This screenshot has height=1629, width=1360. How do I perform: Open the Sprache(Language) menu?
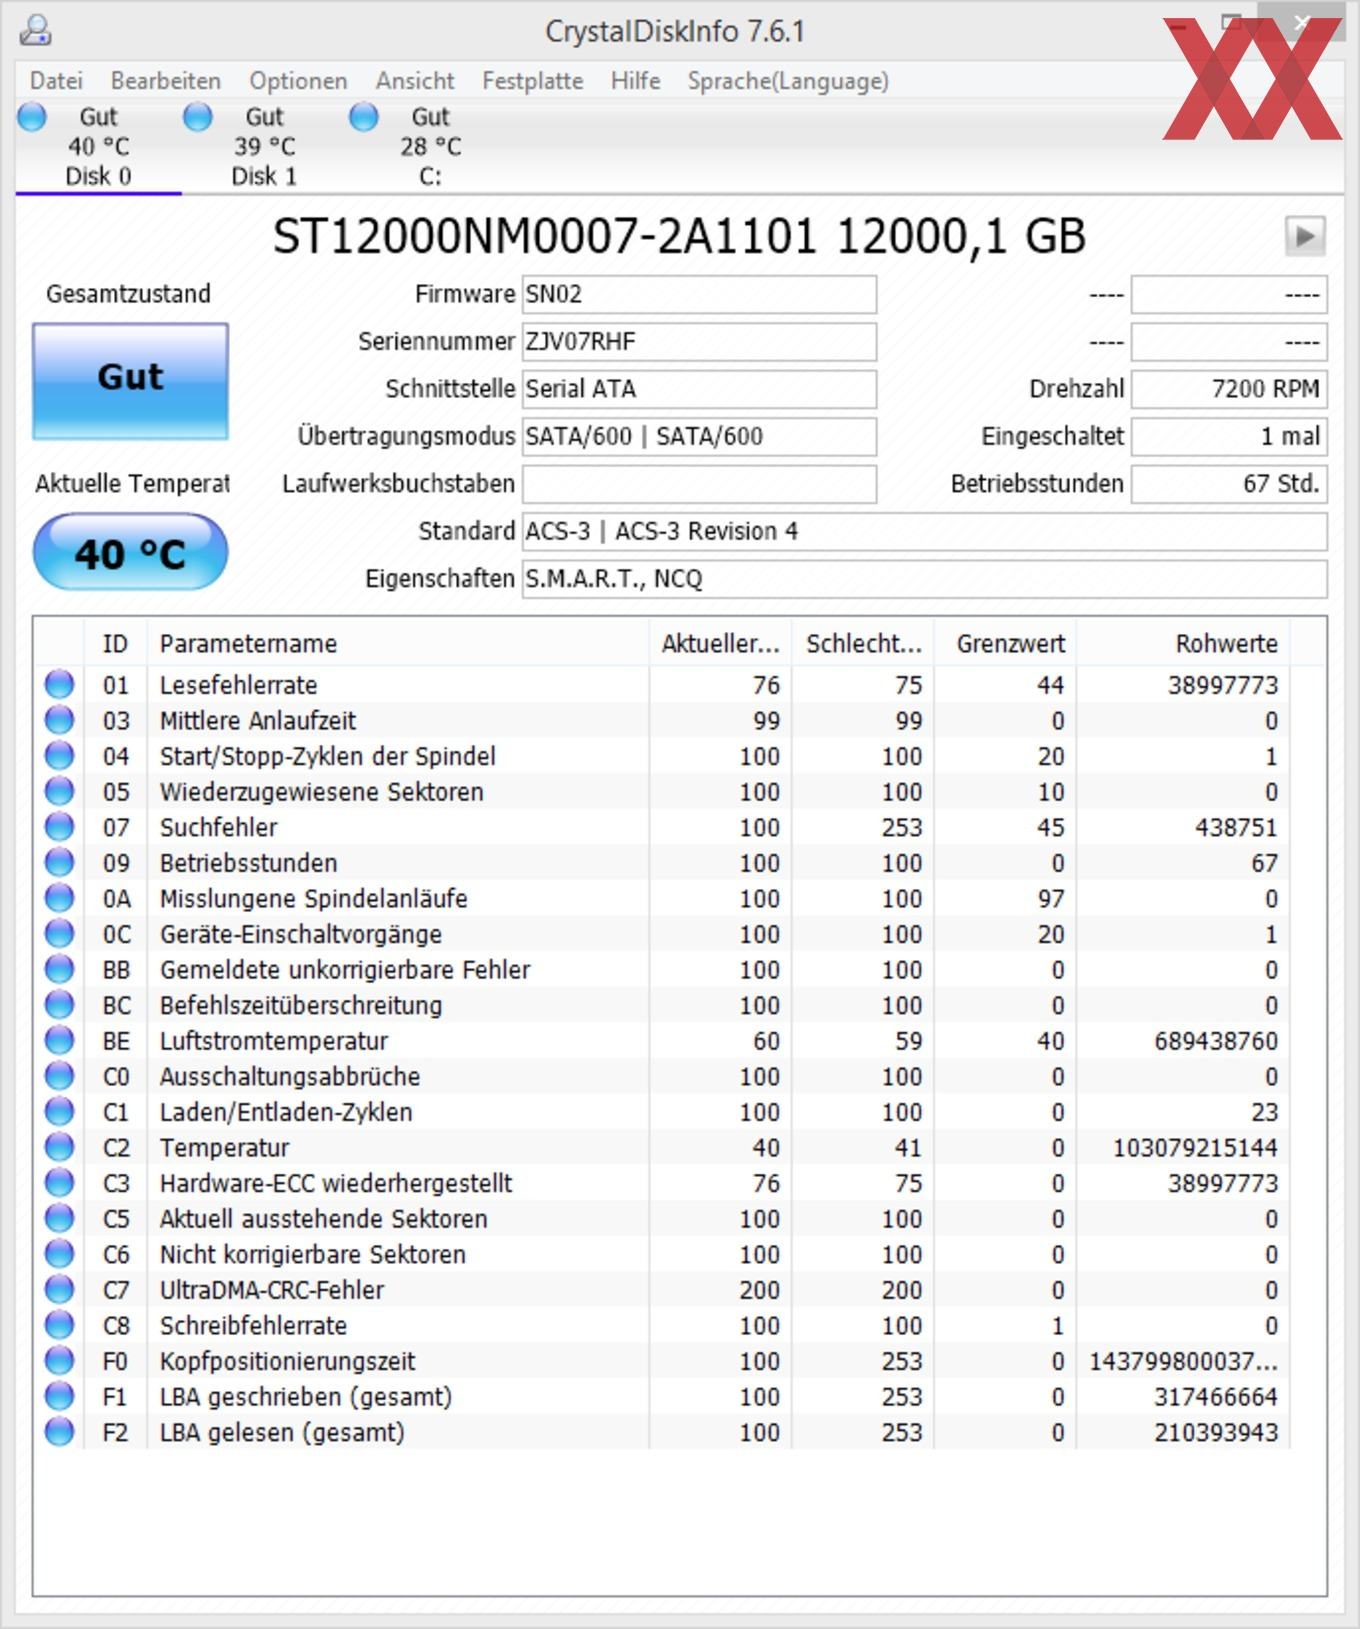tap(788, 81)
